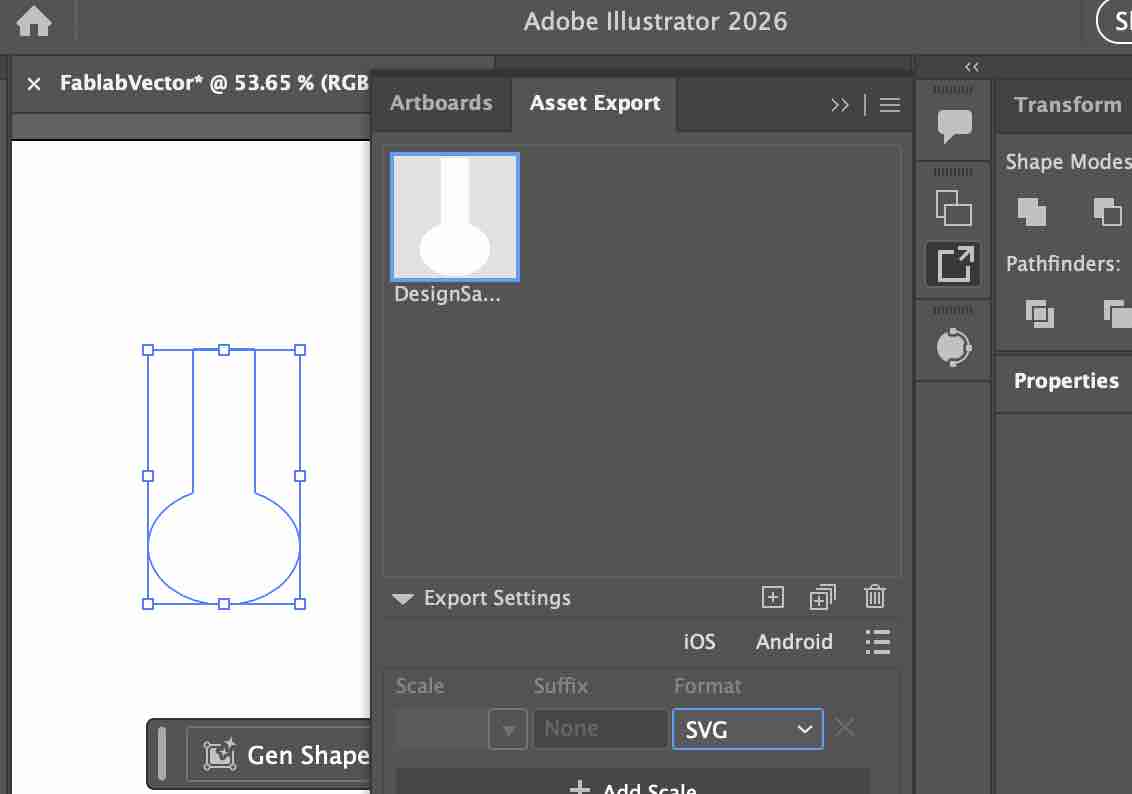This screenshot has width=1132, height=794.
Task: Open Asset Export panel options menu
Action: 890,105
